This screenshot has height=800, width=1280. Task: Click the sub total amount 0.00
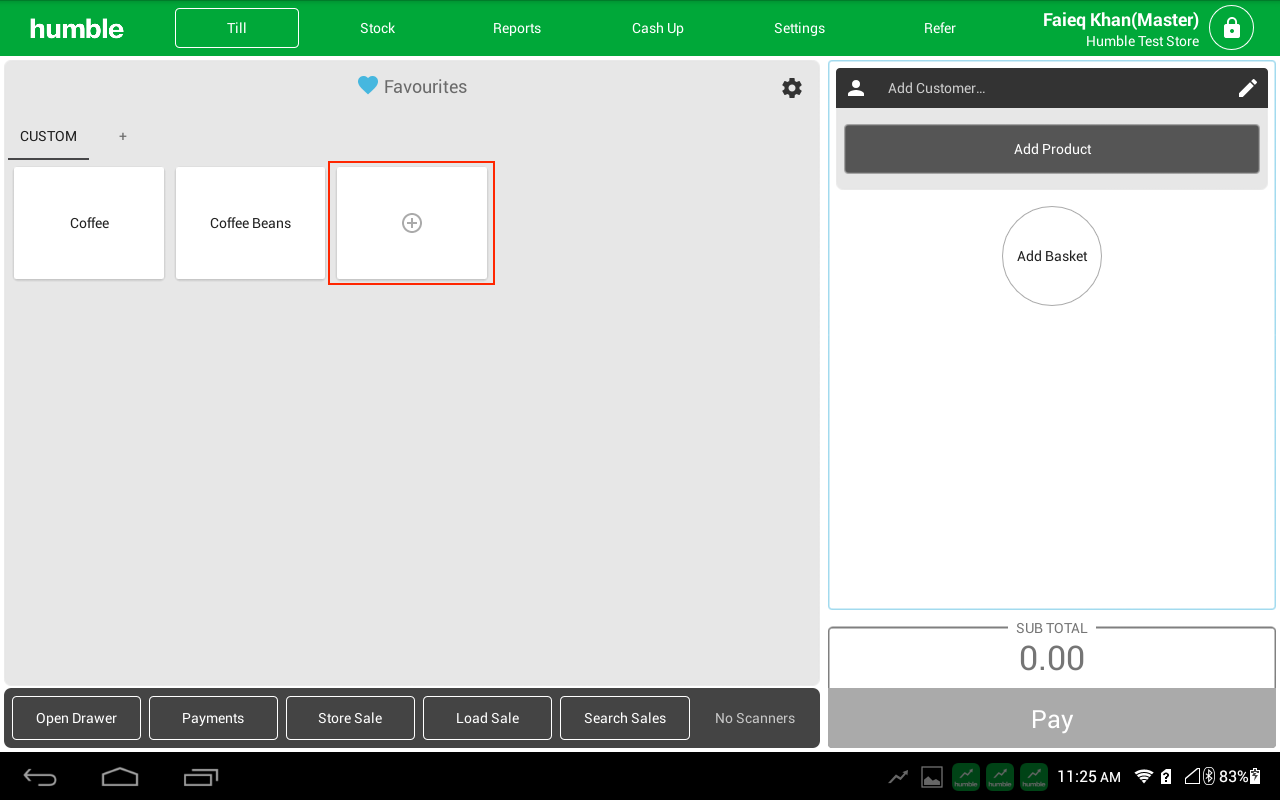[x=1052, y=658]
